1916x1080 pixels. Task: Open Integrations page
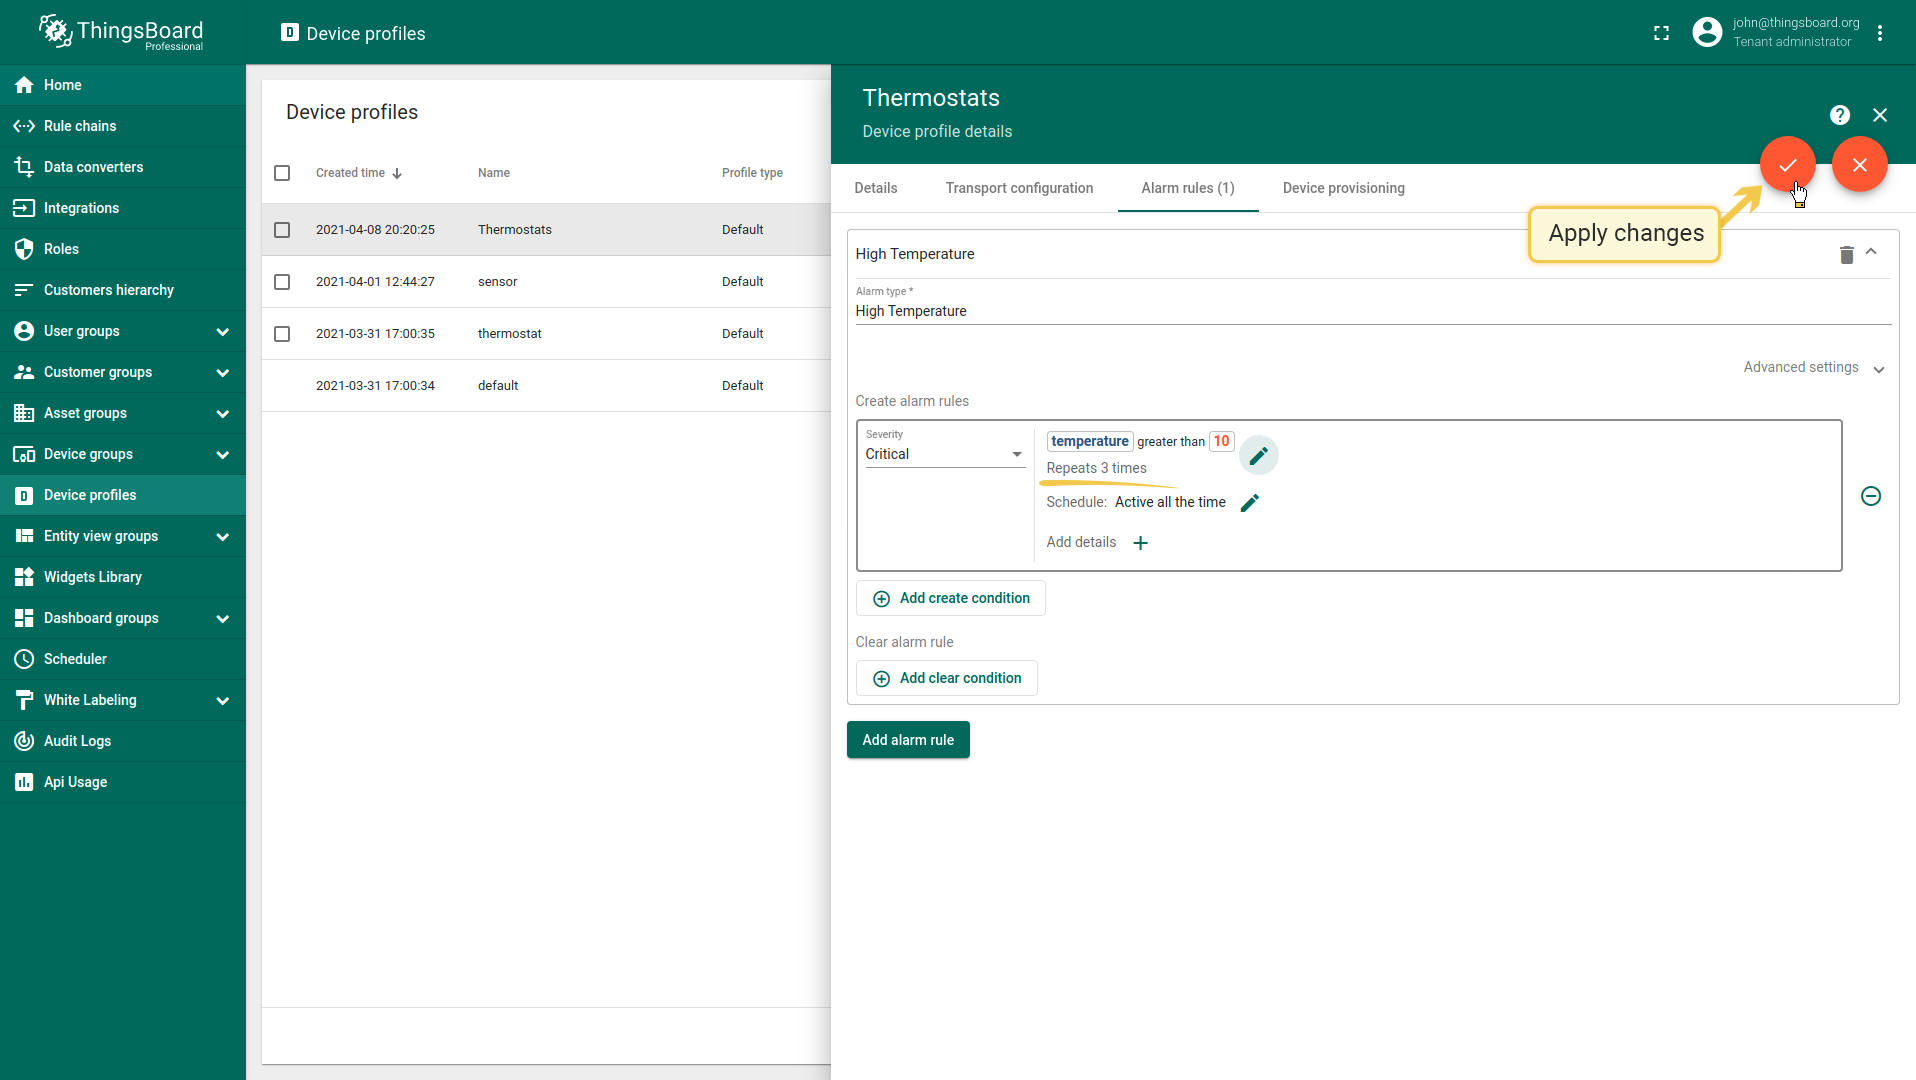pos(123,208)
